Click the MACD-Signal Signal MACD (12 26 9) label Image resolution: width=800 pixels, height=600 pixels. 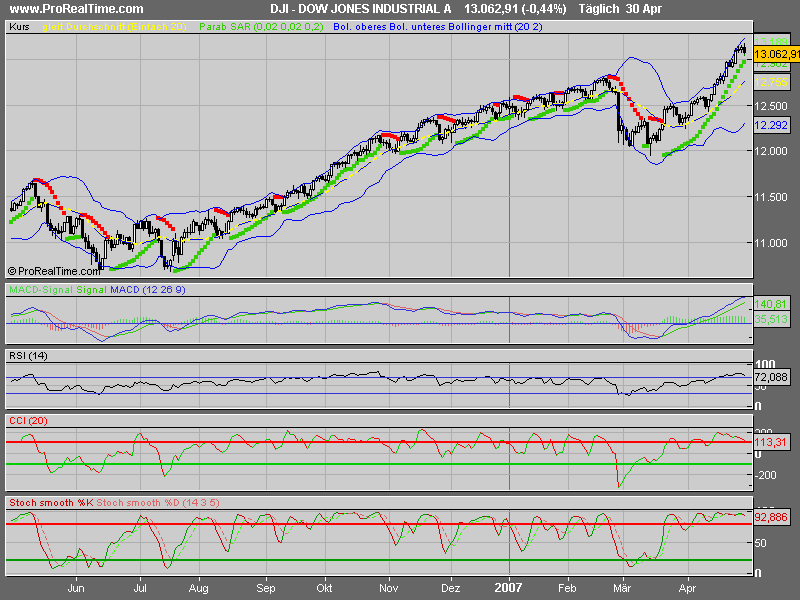point(97,290)
